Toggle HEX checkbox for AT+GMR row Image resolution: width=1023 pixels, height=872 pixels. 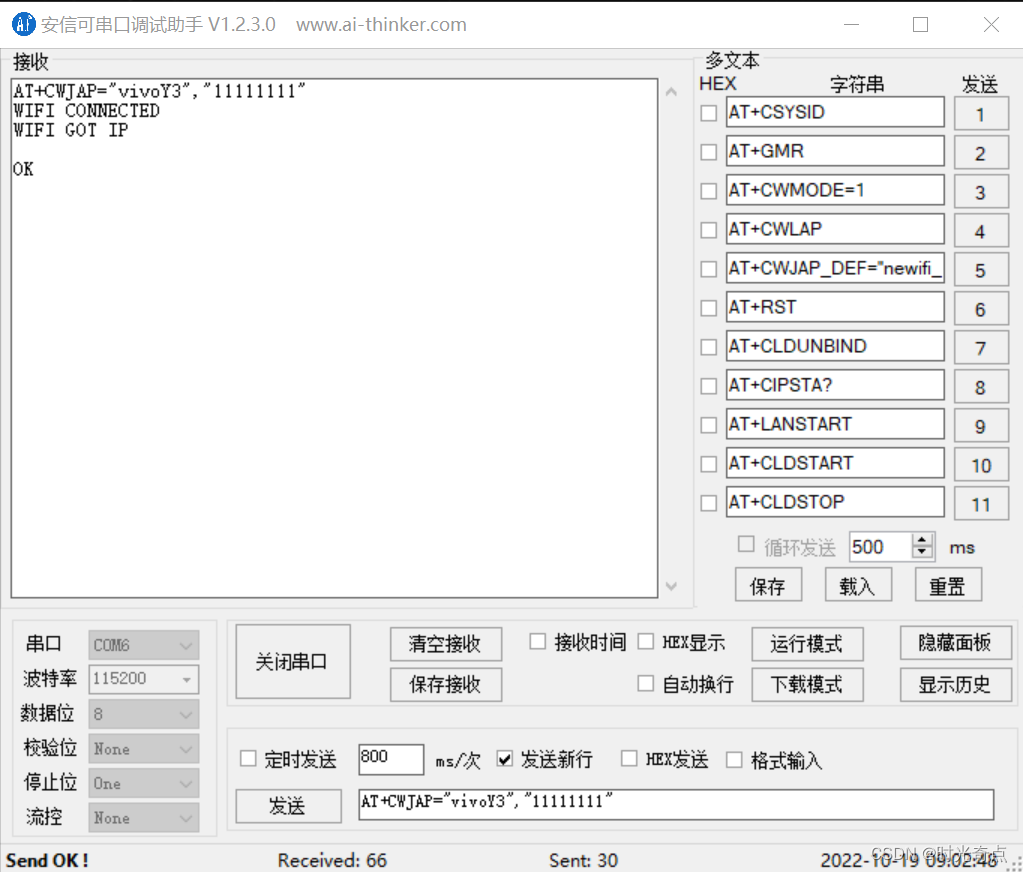709,152
